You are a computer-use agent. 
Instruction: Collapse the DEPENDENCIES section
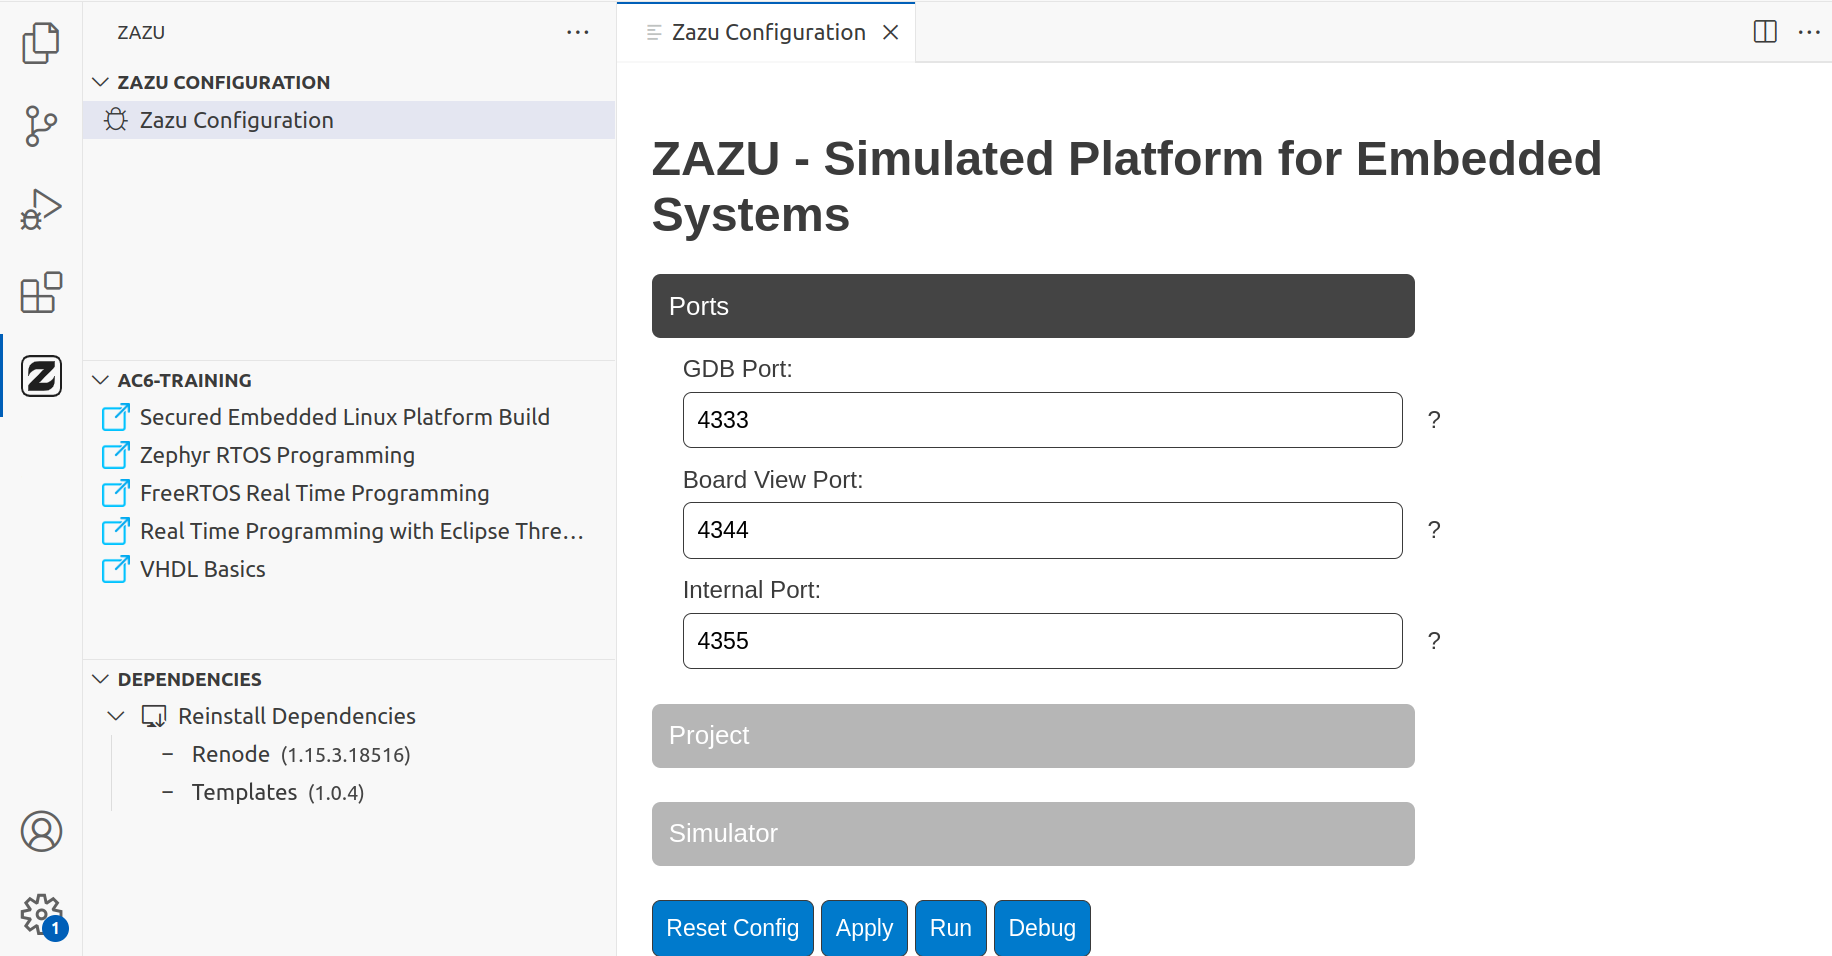click(x=100, y=679)
